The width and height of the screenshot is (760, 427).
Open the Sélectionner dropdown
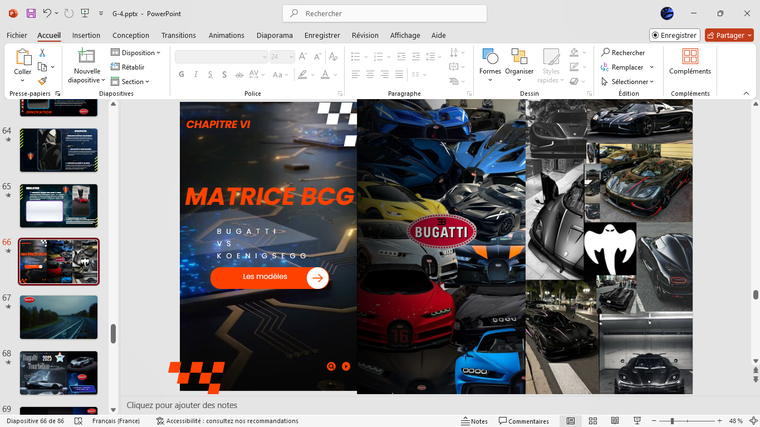(x=630, y=82)
